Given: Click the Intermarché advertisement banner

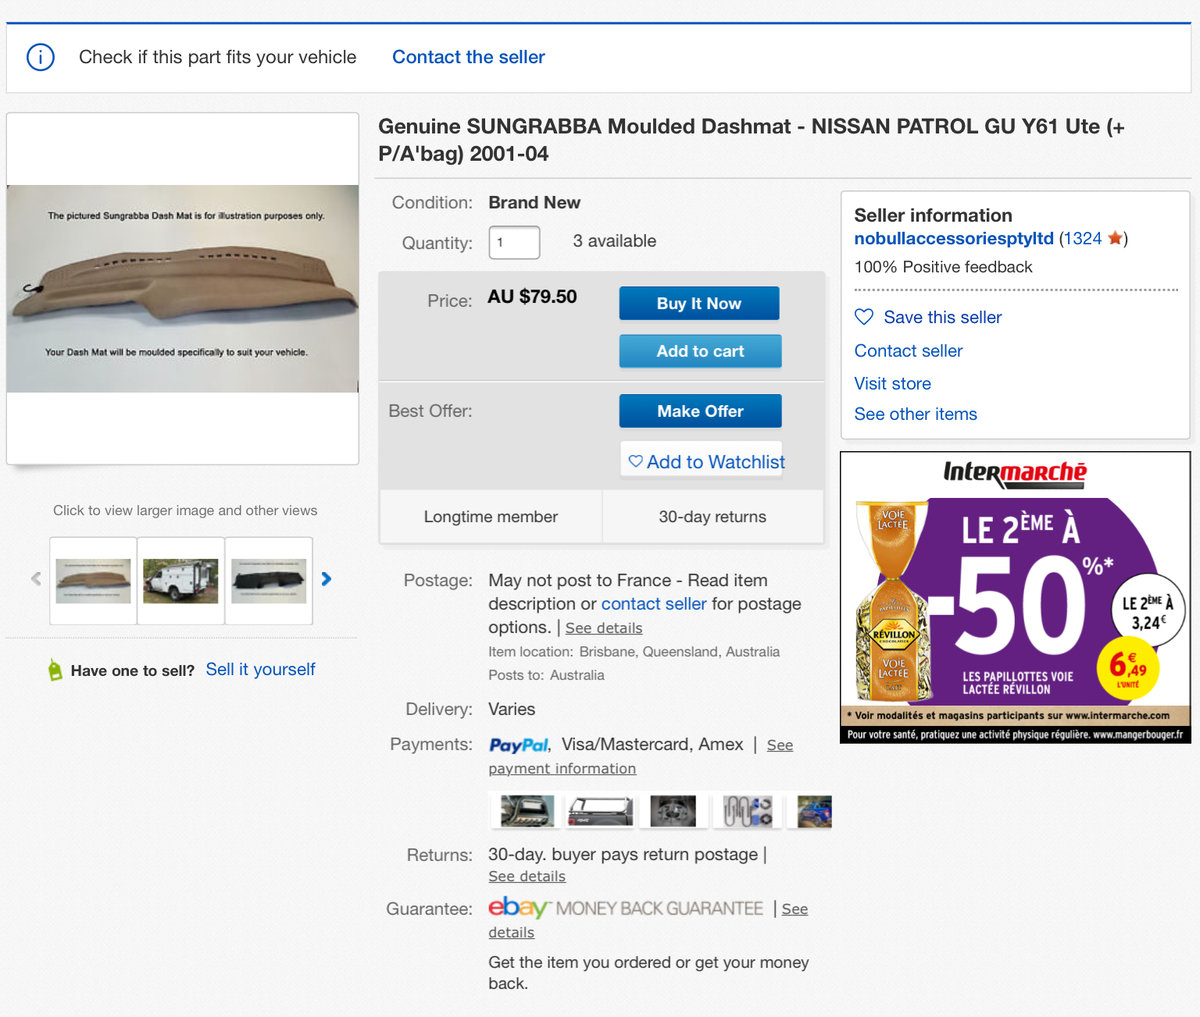Looking at the screenshot, I should click(1015, 597).
